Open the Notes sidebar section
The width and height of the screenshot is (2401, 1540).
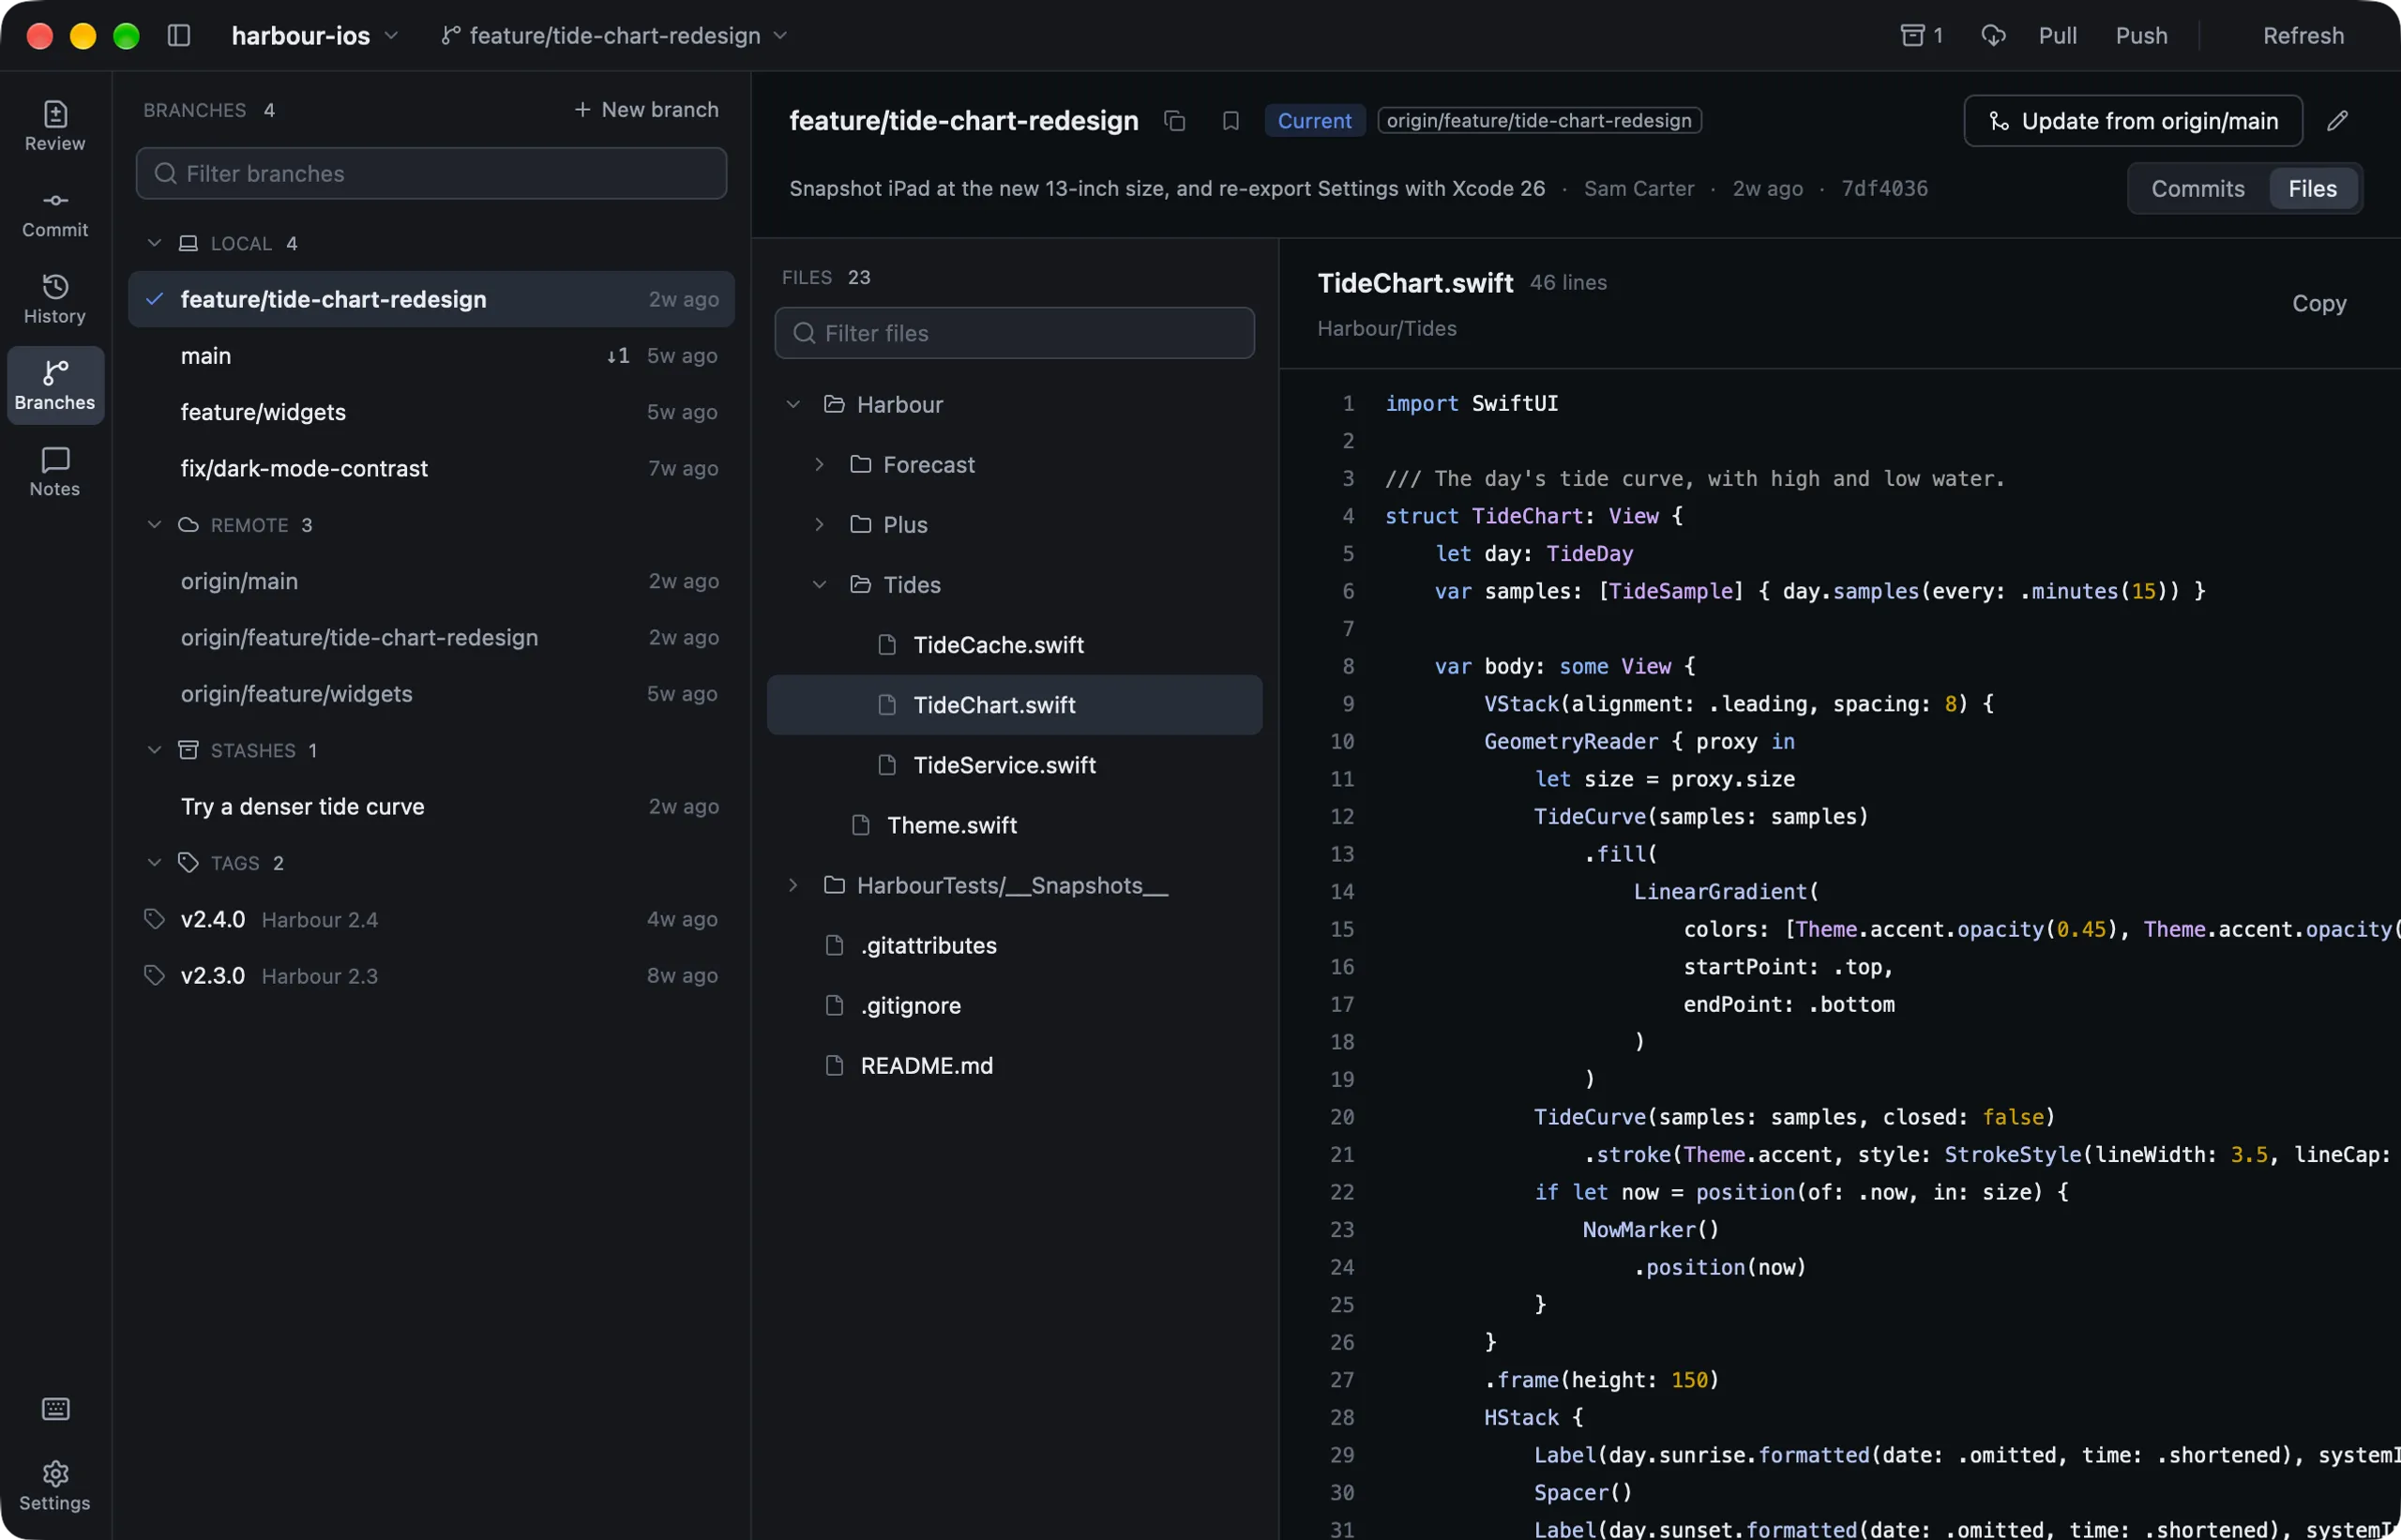click(x=55, y=472)
